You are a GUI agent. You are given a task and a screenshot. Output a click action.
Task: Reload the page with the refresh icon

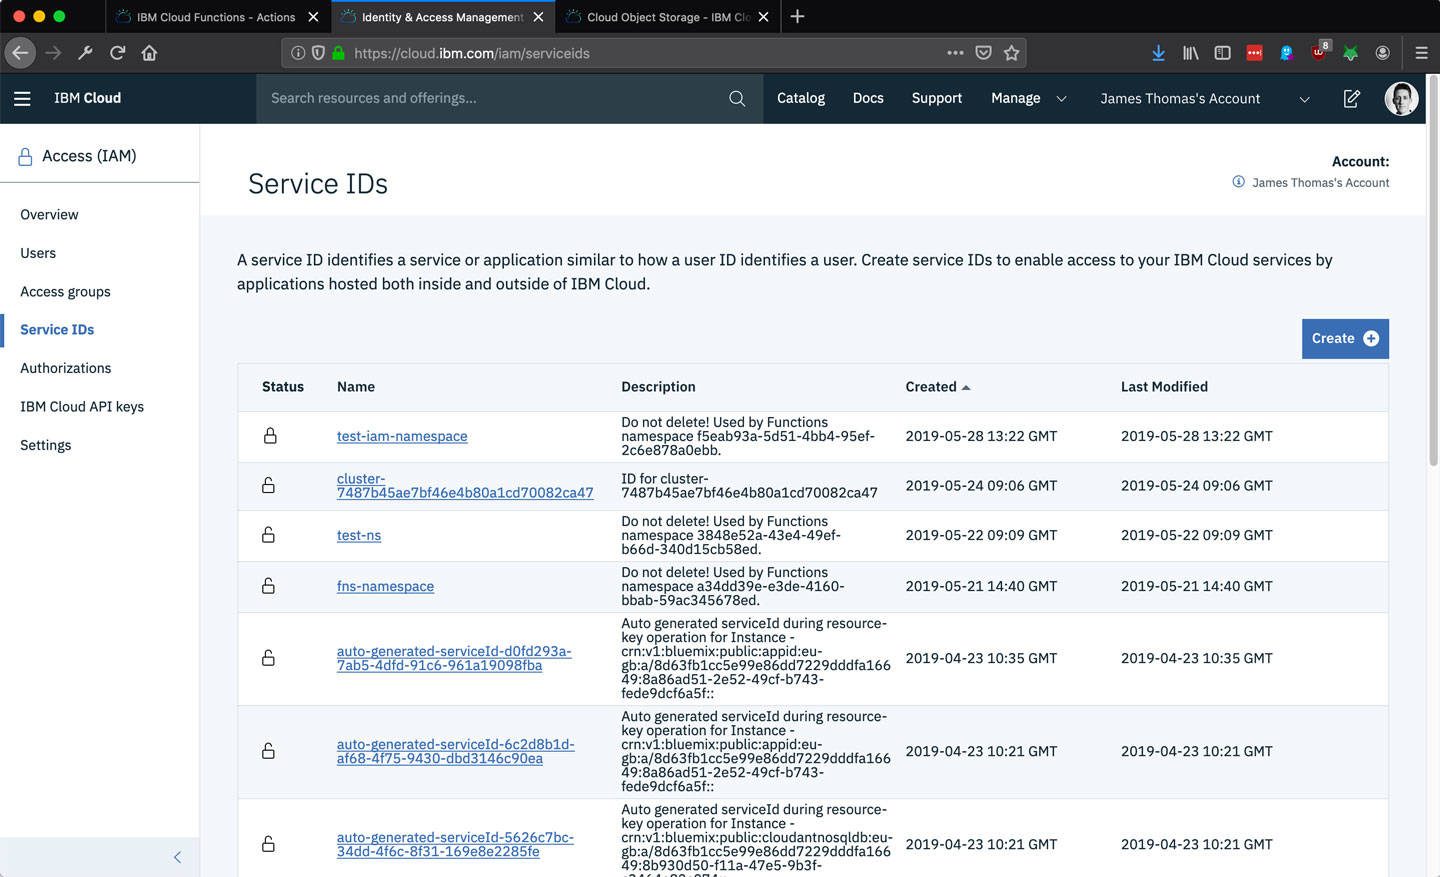[117, 53]
